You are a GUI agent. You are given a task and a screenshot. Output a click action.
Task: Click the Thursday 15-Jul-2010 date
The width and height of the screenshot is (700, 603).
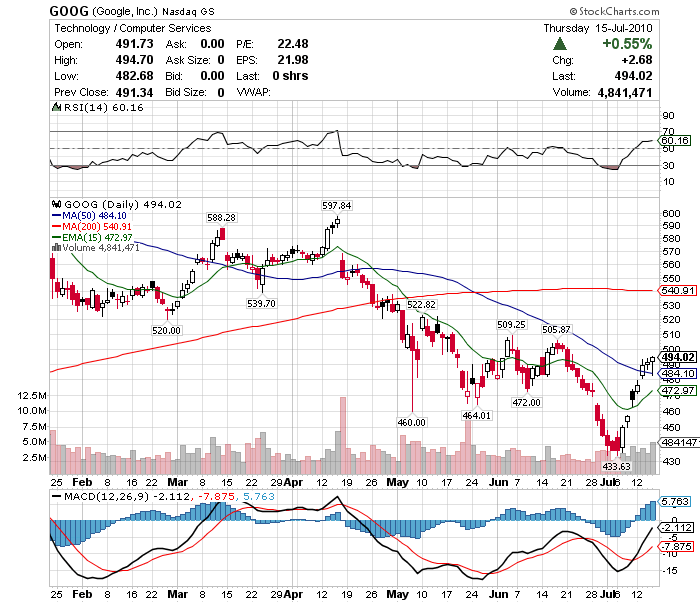click(598, 28)
